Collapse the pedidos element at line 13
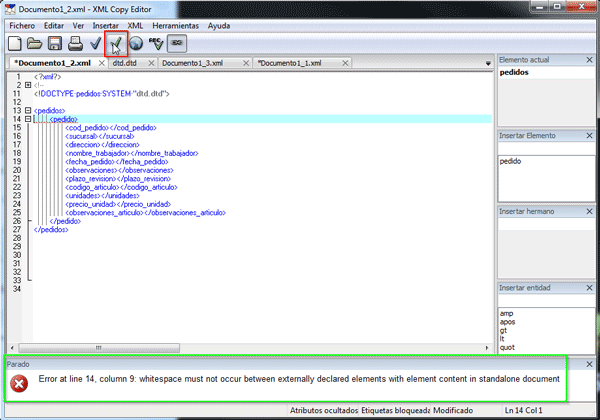 27,110
